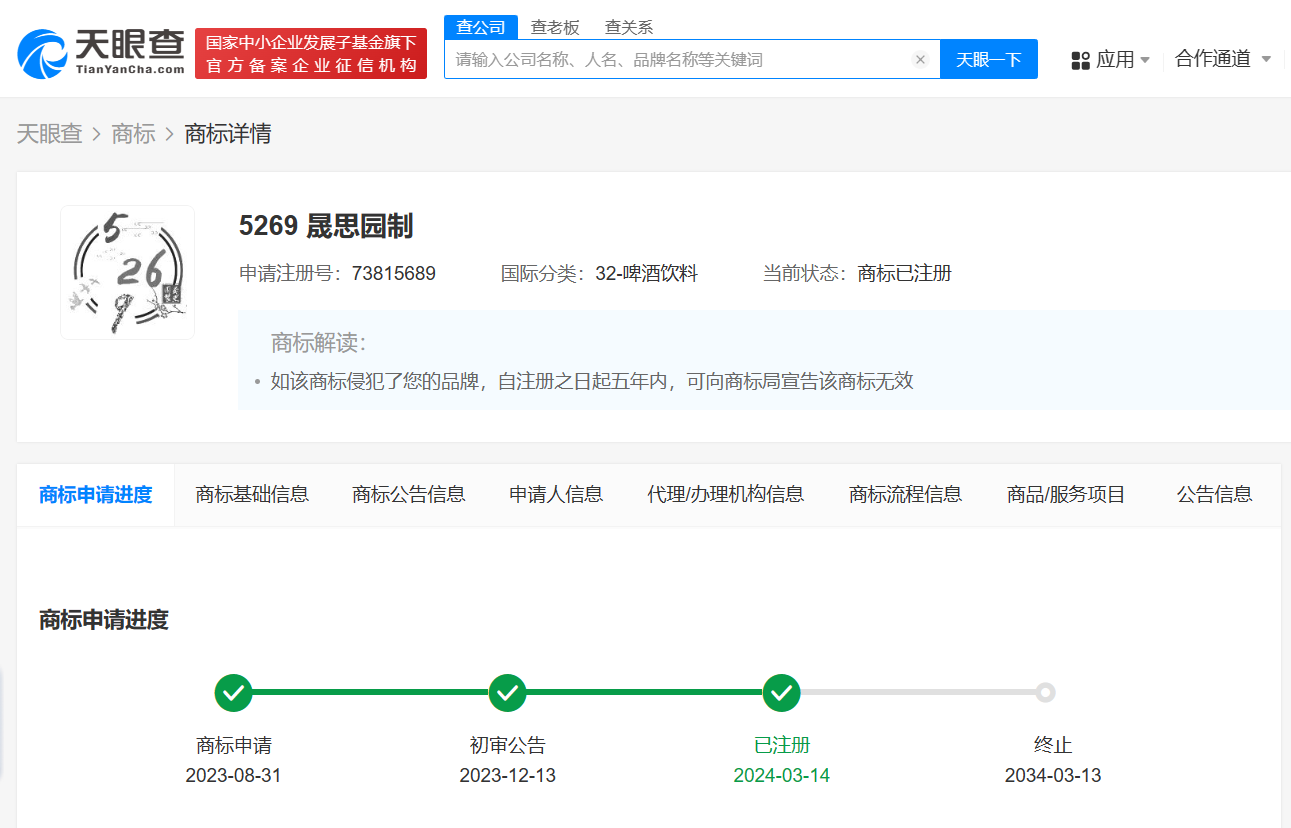Expand the 合作通道 dropdown

click(1216, 58)
